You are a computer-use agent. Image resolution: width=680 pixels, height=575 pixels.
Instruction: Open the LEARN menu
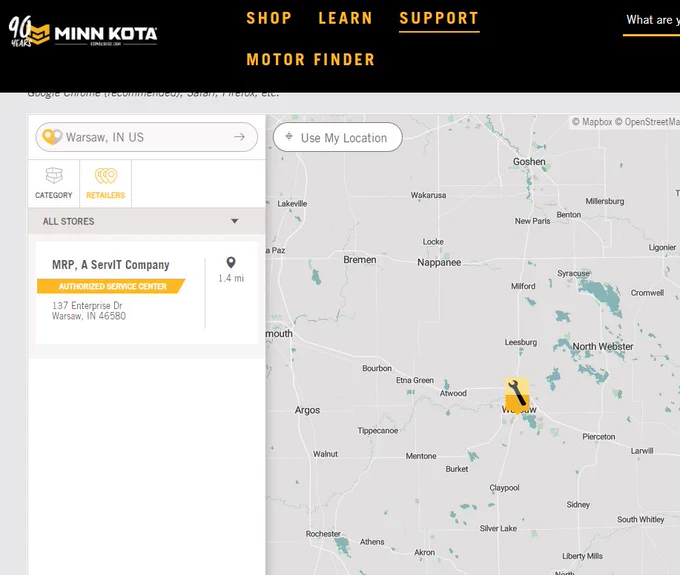(345, 18)
